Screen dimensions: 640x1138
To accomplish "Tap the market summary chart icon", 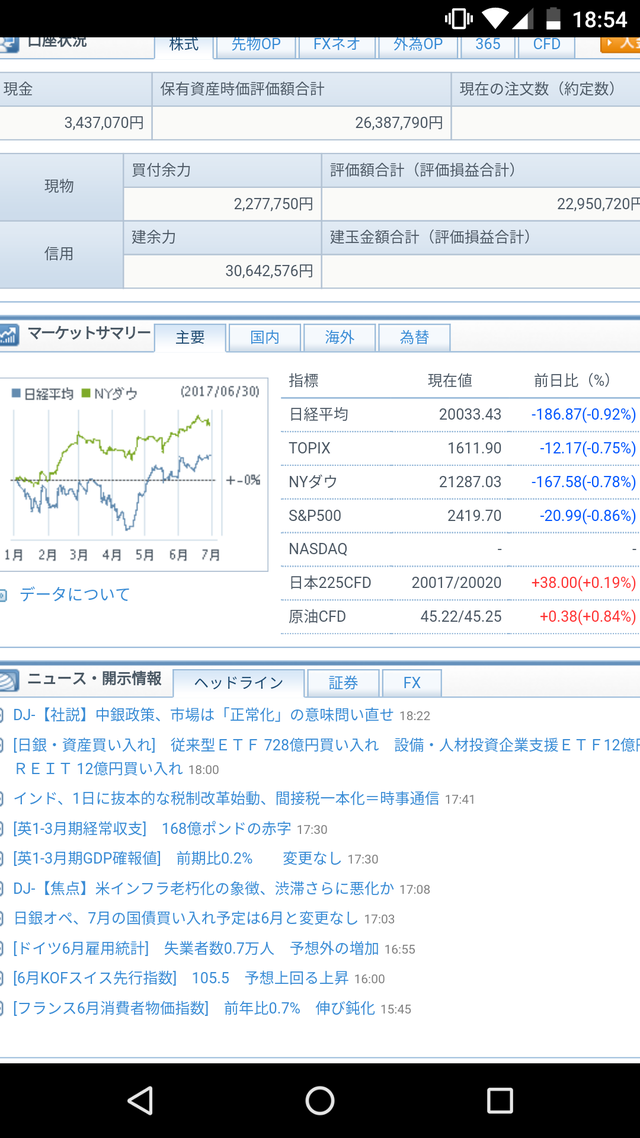I will click(9, 335).
